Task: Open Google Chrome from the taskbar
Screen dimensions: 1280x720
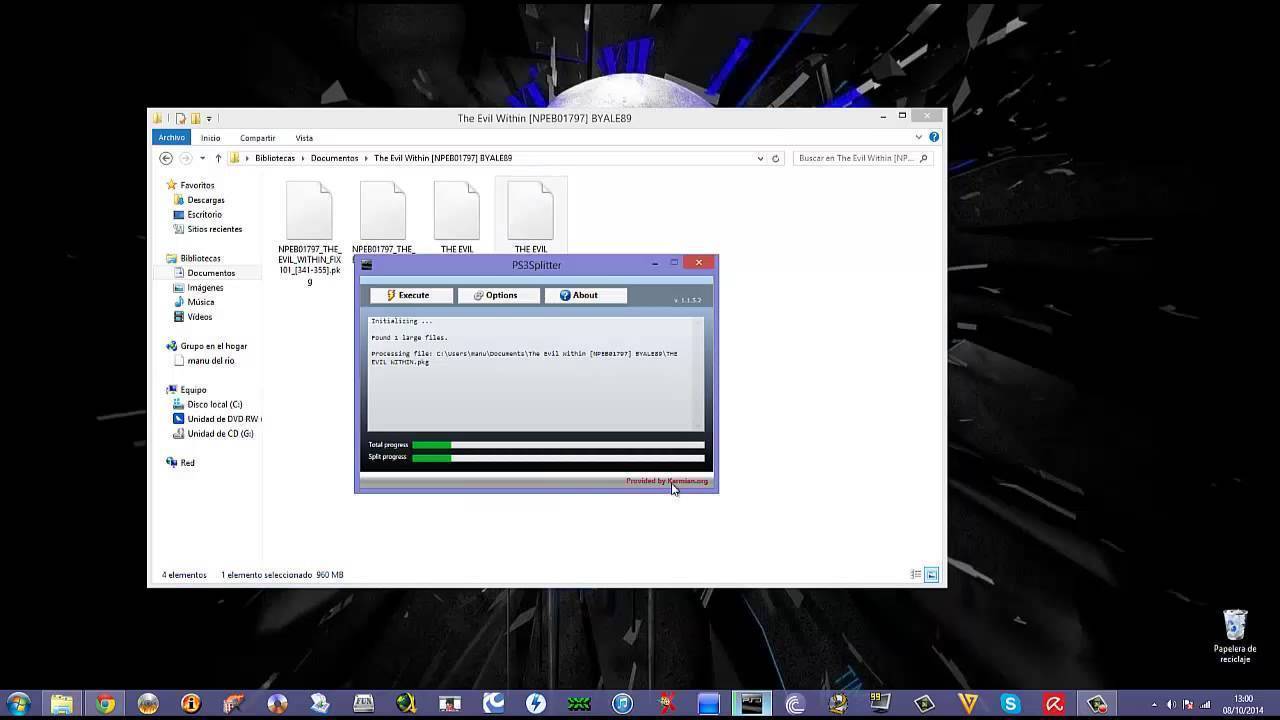Action: click(x=105, y=704)
